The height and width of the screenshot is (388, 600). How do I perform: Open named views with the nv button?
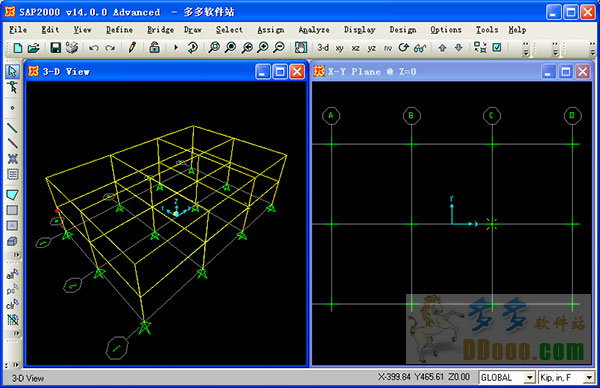pos(388,48)
